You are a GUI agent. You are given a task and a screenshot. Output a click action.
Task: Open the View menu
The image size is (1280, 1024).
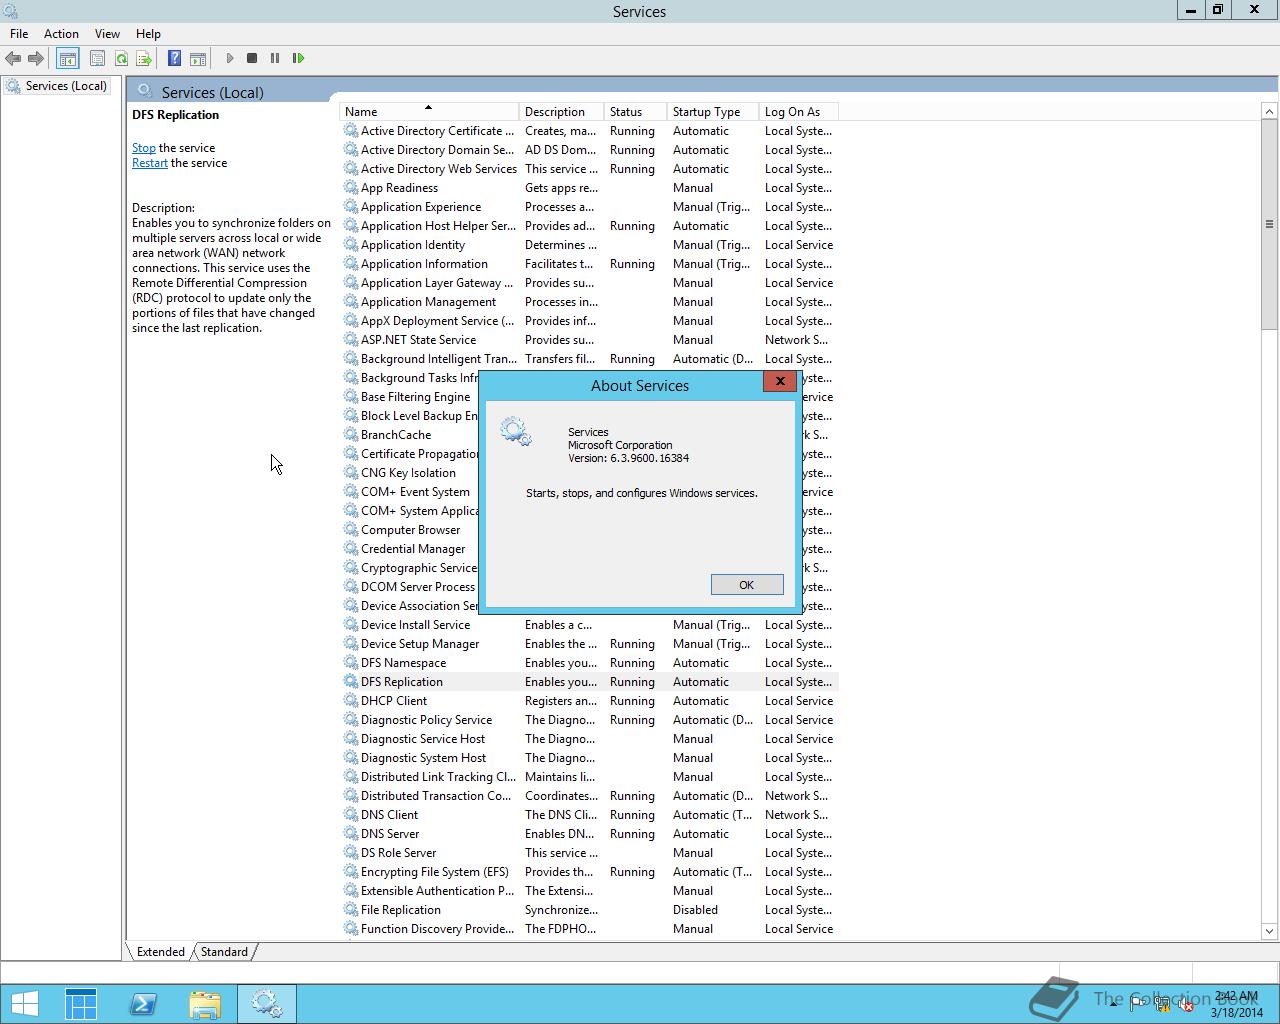tap(107, 34)
